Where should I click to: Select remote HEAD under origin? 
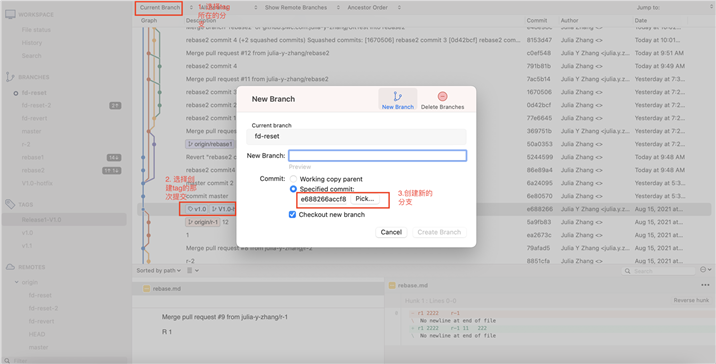pos(37,334)
